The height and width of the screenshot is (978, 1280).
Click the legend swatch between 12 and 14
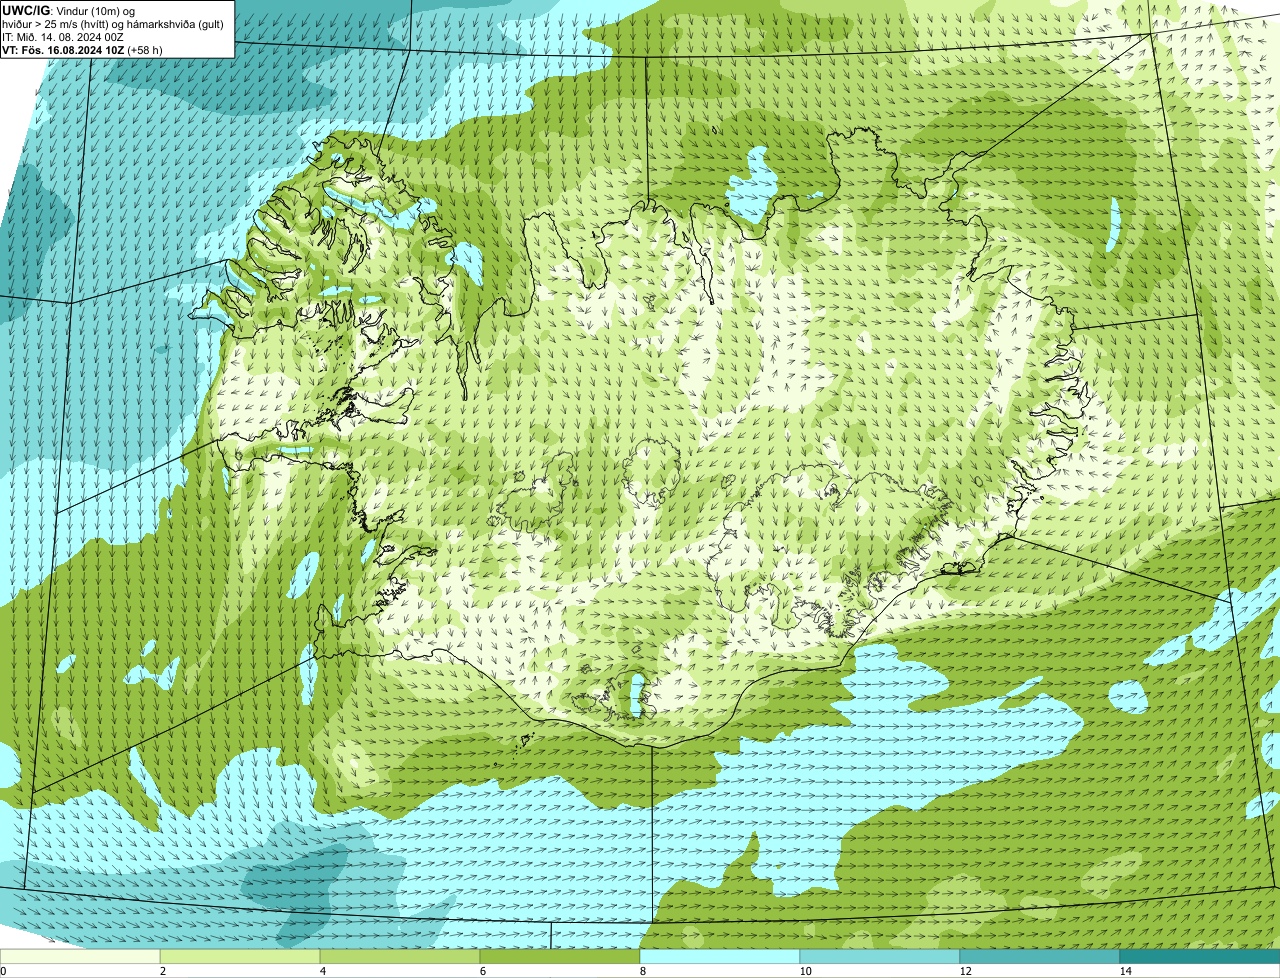(1040, 956)
